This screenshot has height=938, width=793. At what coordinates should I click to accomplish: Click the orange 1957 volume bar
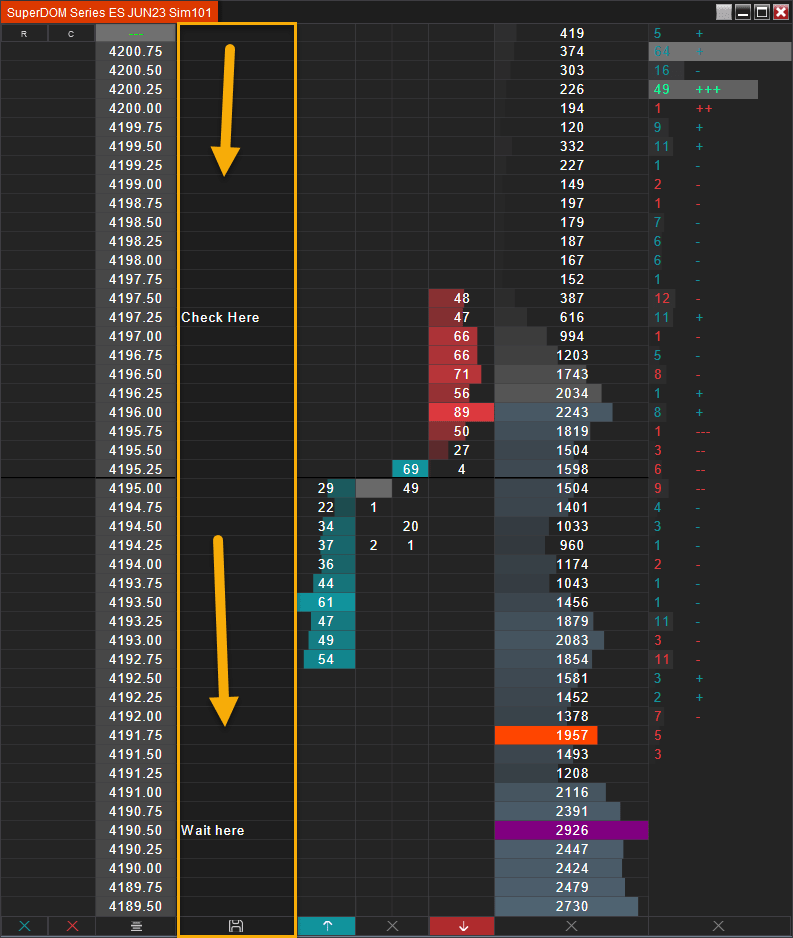[546, 735]
